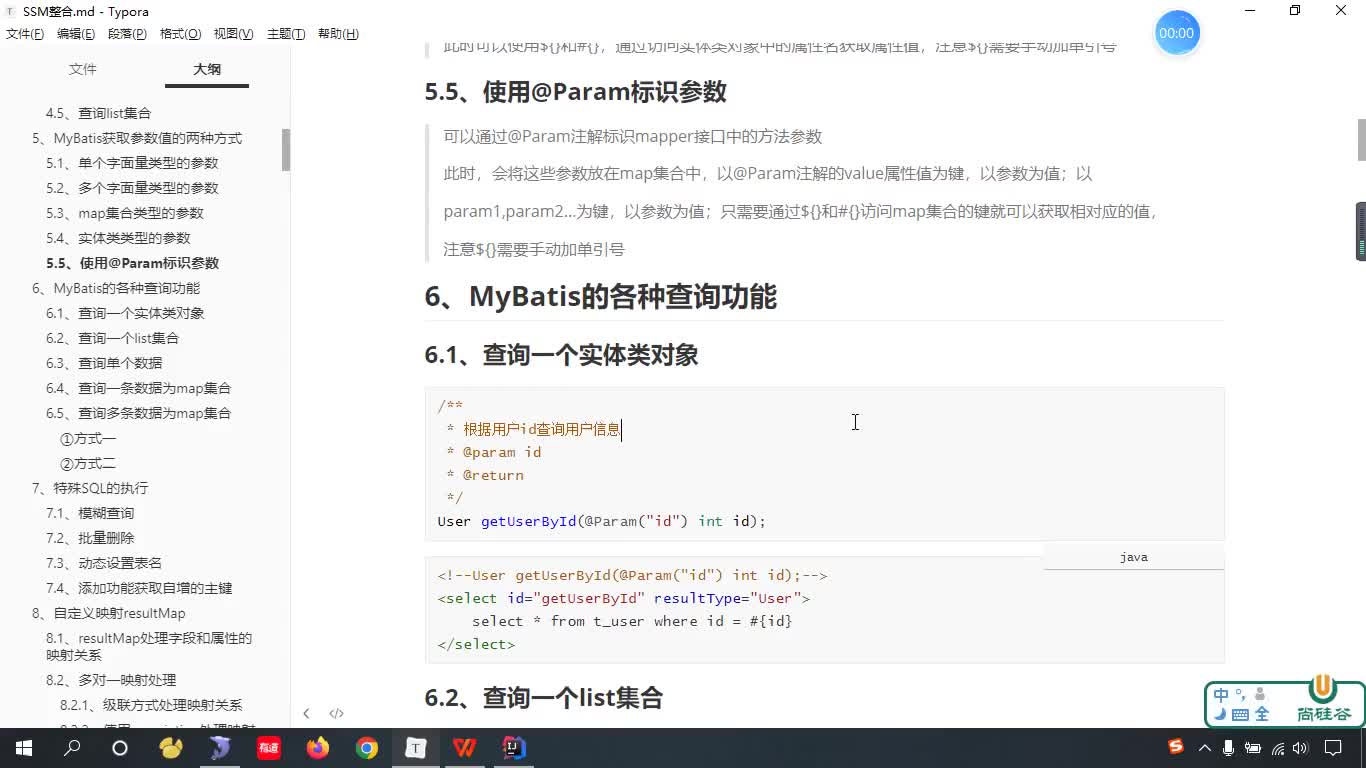The width and height of the screenshot is (1366, 768).
Task: Collapse the sidebar with the arrow icon
Action: click(x=306, y=713)
